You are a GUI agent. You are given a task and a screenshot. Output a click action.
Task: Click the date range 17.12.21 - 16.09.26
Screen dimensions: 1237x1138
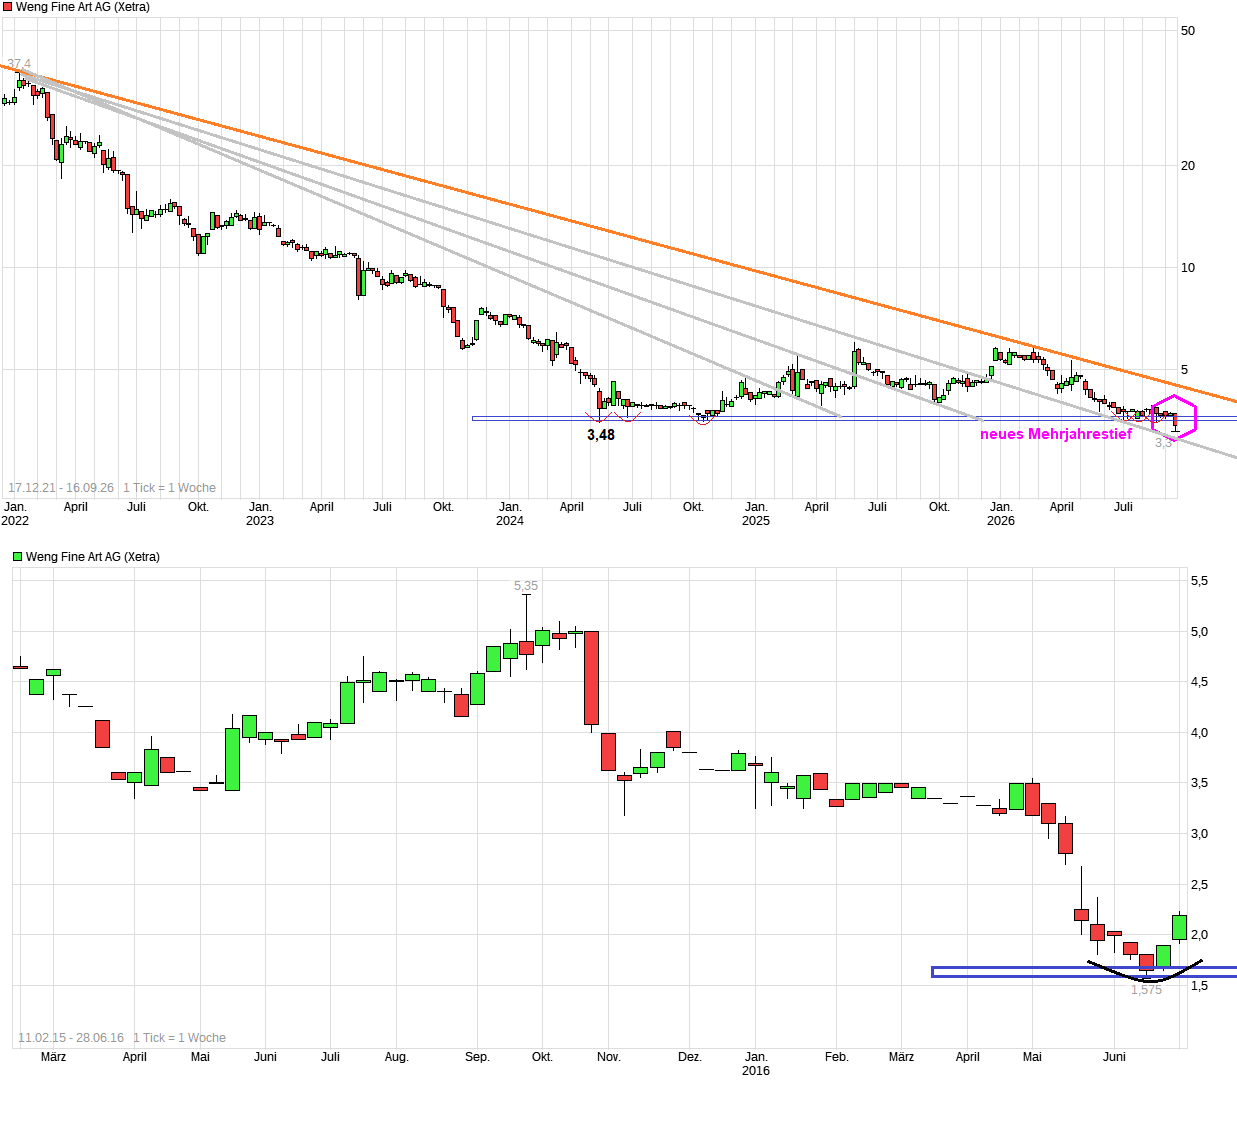click(61, 488)
